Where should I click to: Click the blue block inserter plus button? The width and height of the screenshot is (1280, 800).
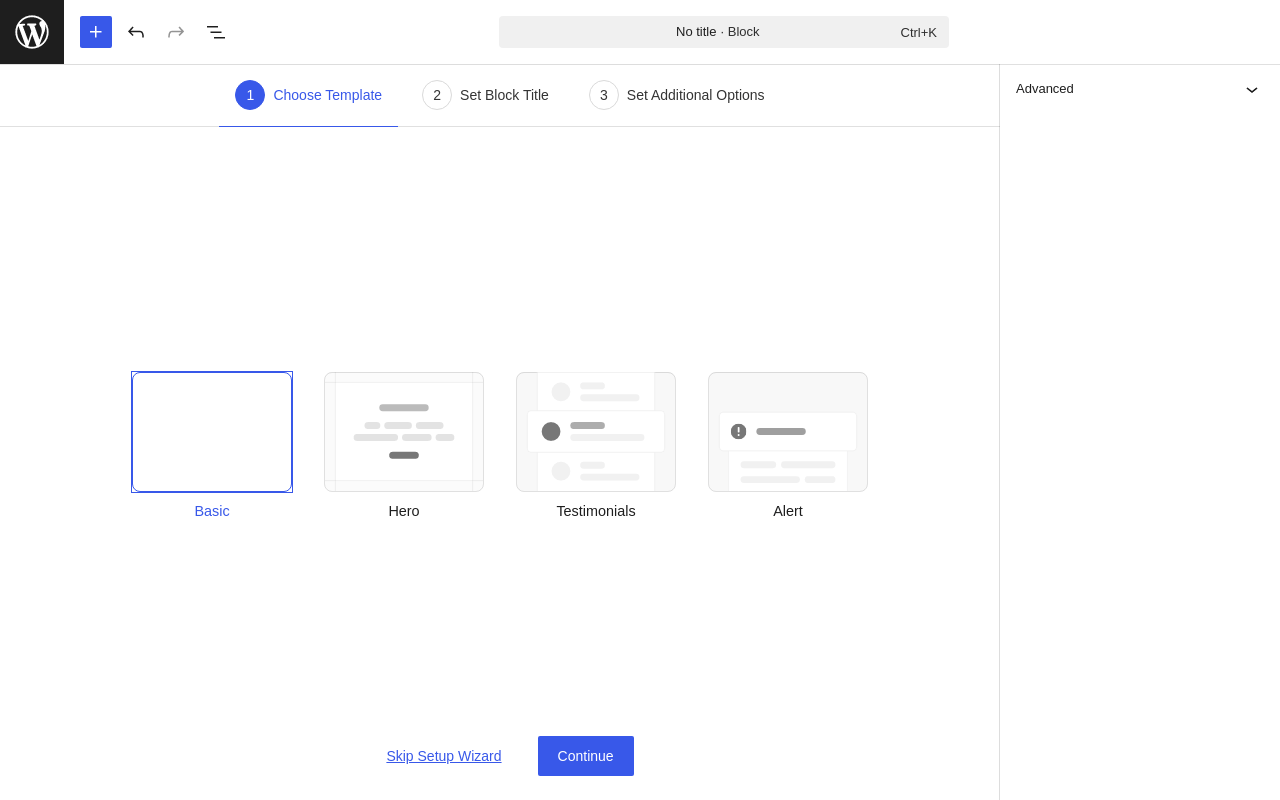click(x=96, y=32)
